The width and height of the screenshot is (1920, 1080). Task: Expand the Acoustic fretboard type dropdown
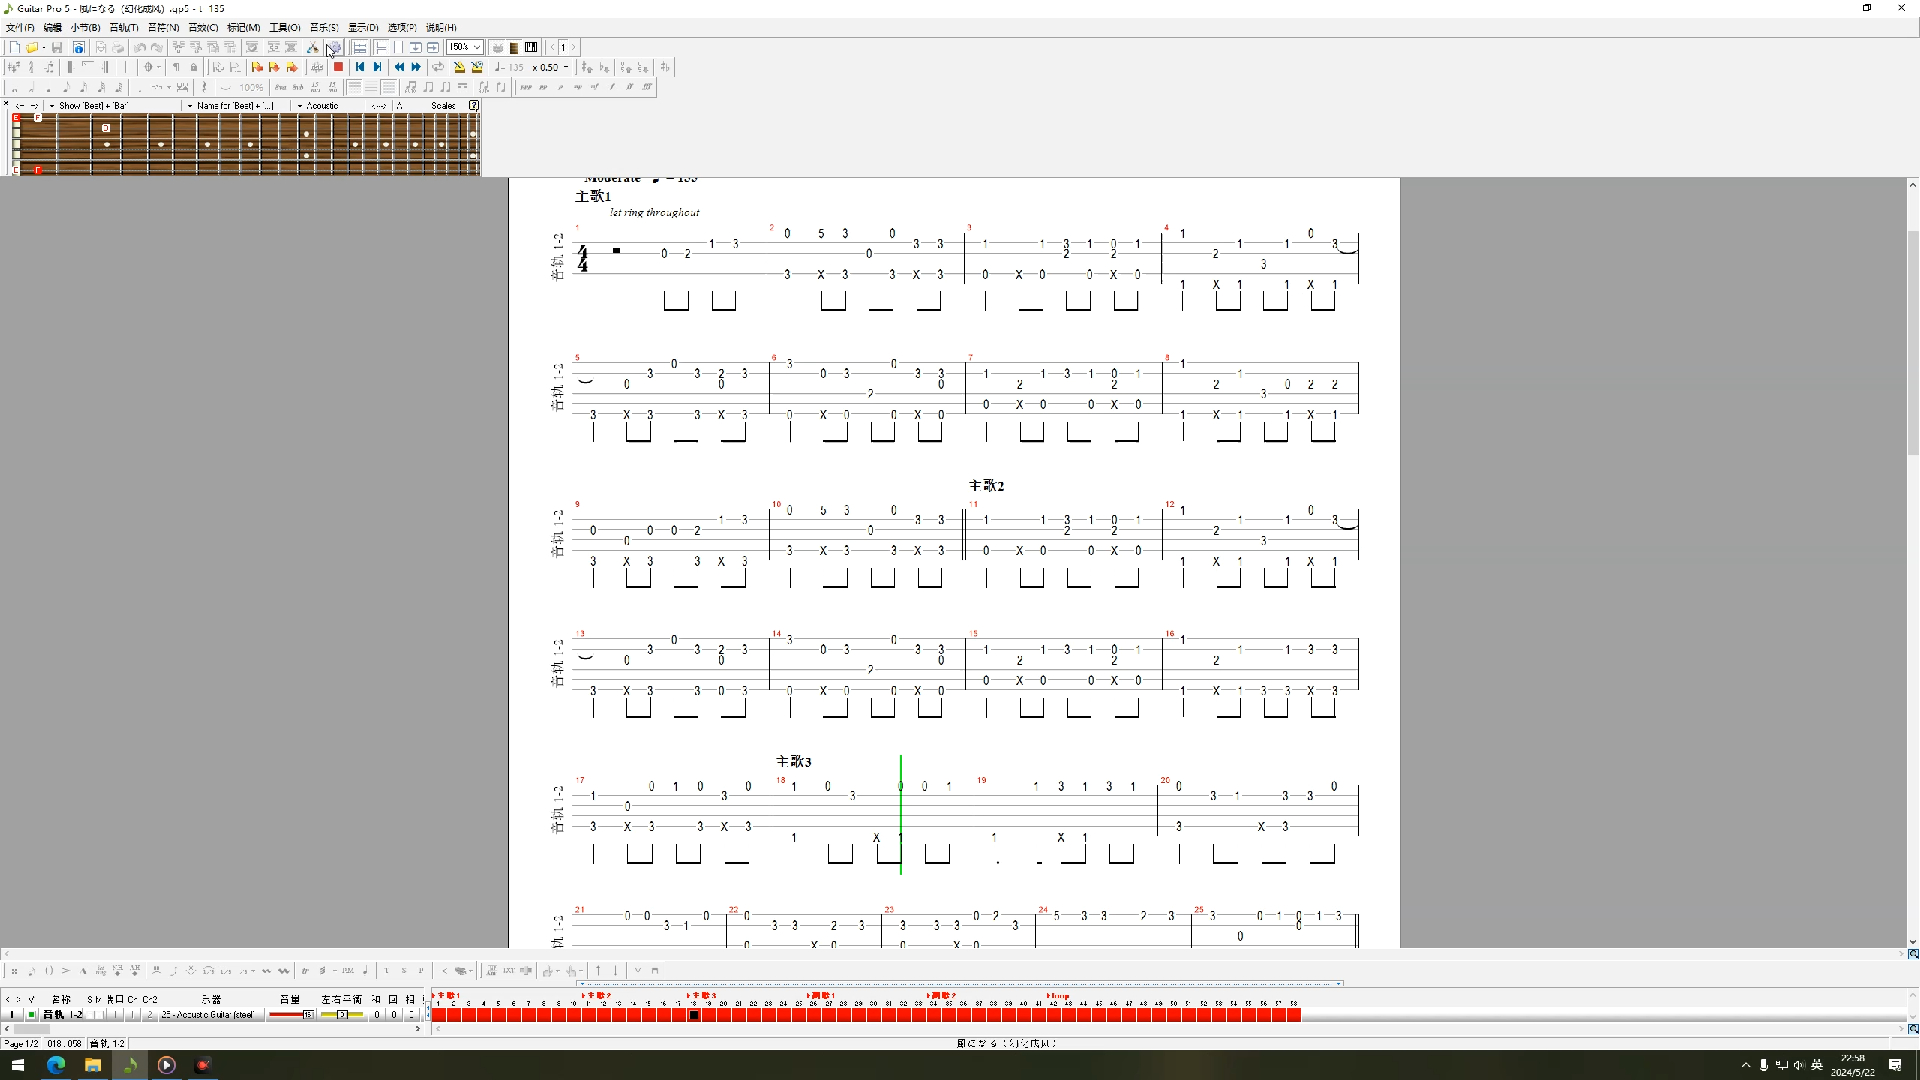(x=300, y=105)
